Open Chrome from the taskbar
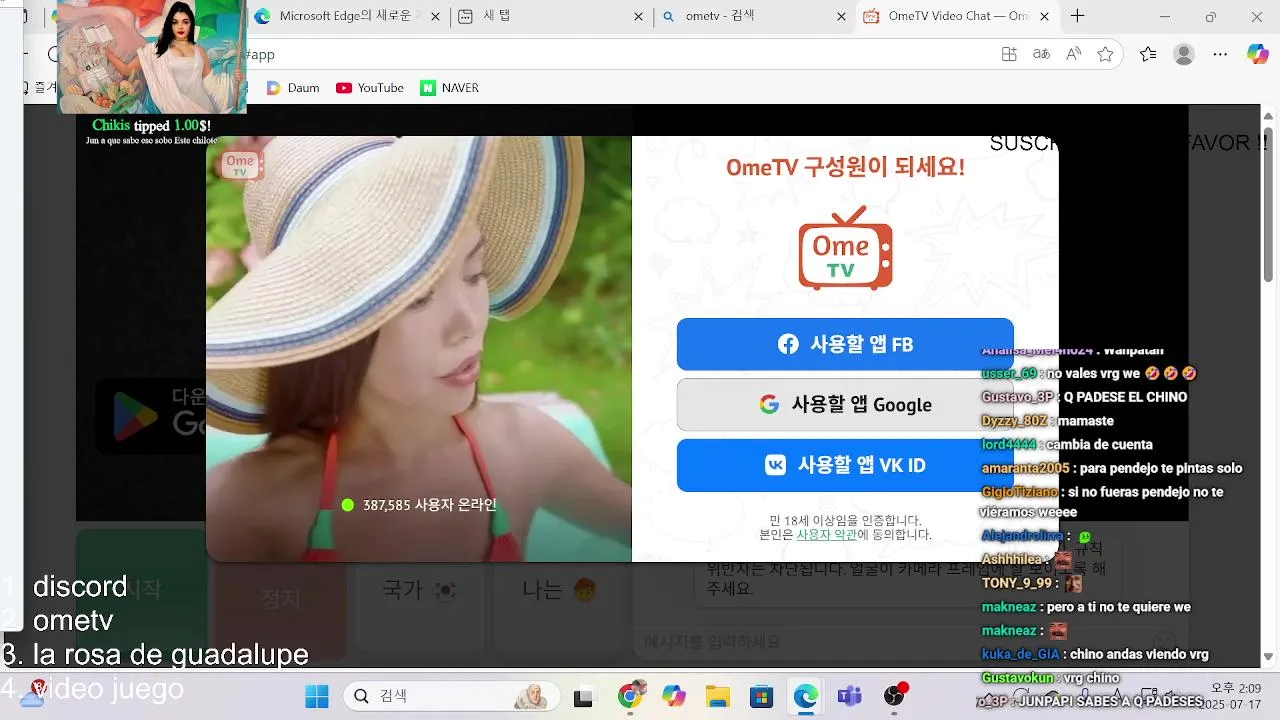The width and height of the screenshot is (1280, 720). pos(630,696)
